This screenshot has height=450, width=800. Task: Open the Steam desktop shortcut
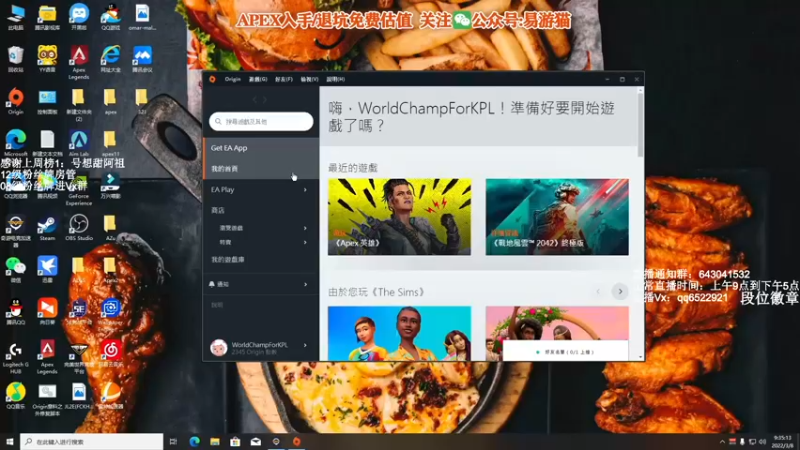coord(47,228)
